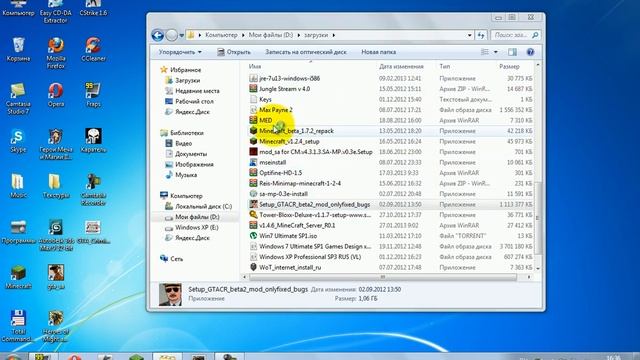Click the Forward navigation arrow in Explorer
The height and width of the screenshot is (360, 640).
171,35
